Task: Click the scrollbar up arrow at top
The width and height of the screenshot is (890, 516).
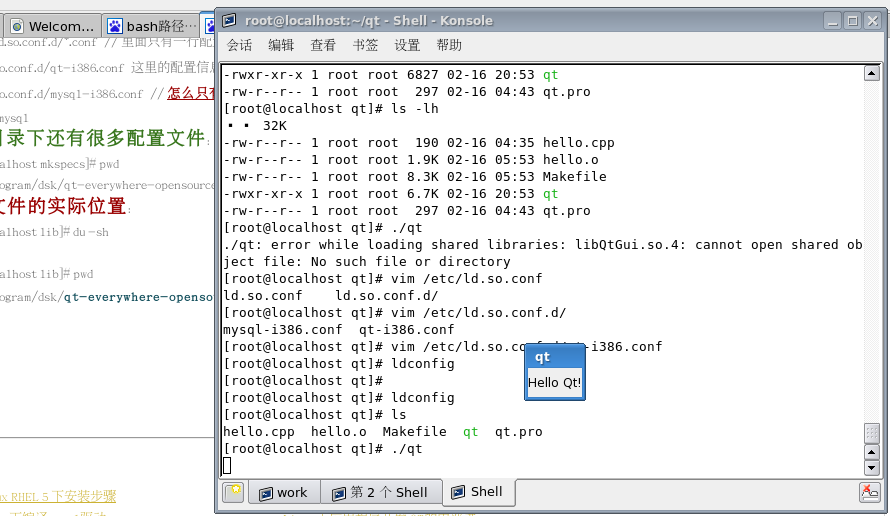Action: click(872, 73)
